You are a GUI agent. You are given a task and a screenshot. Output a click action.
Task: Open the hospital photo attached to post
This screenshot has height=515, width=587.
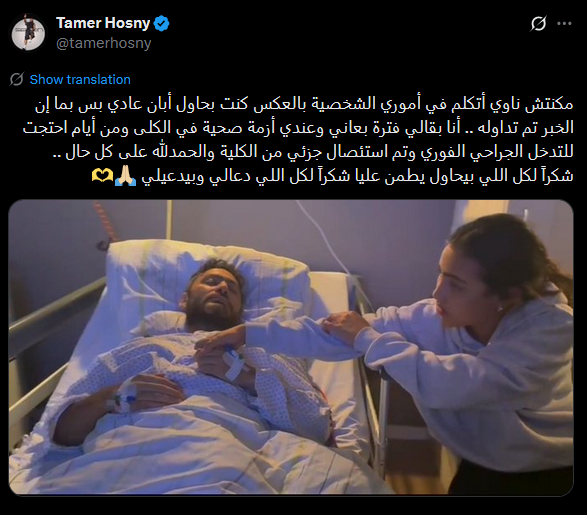pyautogui.click(x=291, y=347)
